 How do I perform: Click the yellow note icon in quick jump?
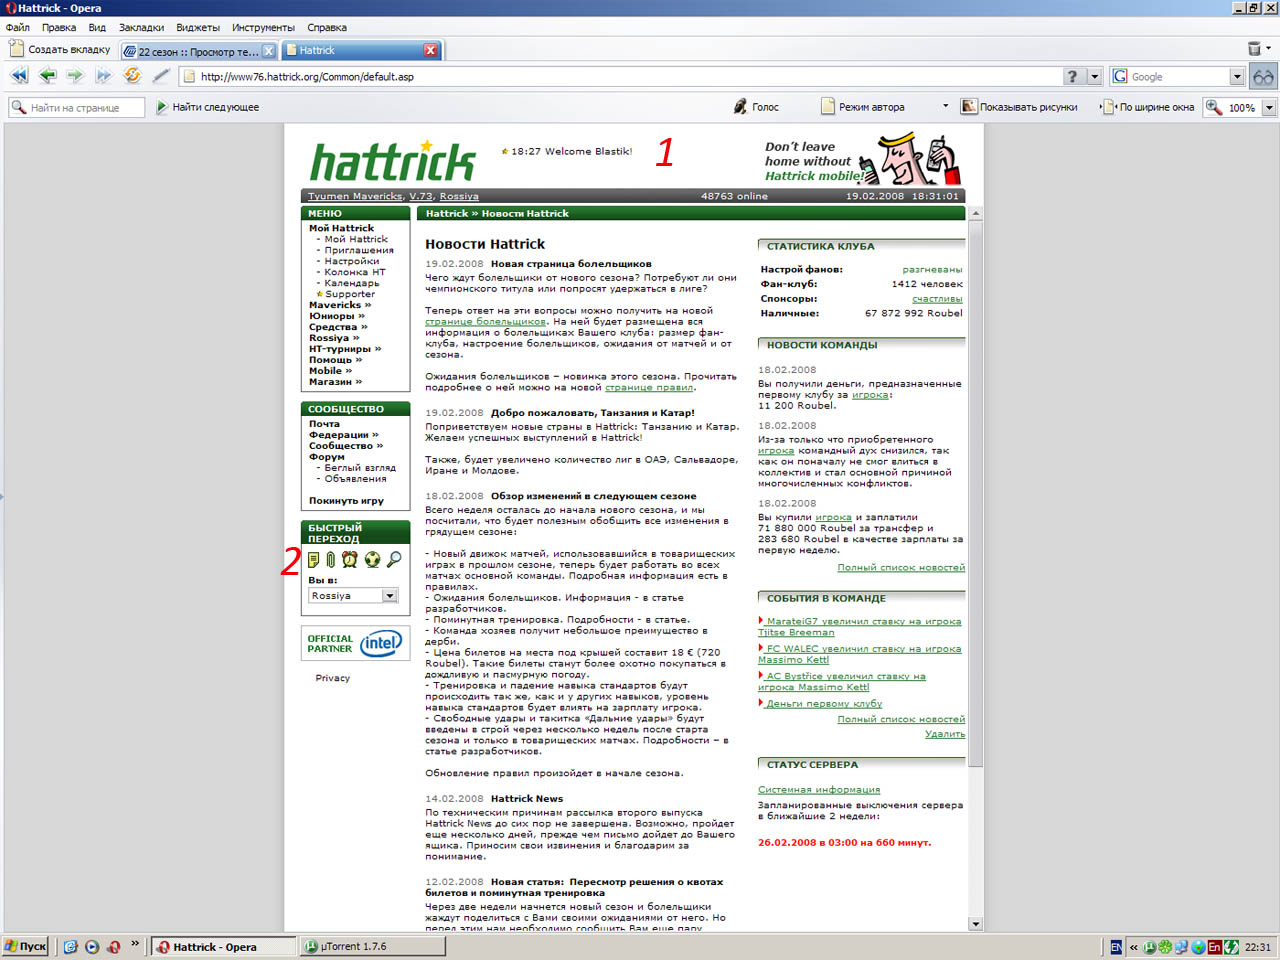[x=314, y=559]
